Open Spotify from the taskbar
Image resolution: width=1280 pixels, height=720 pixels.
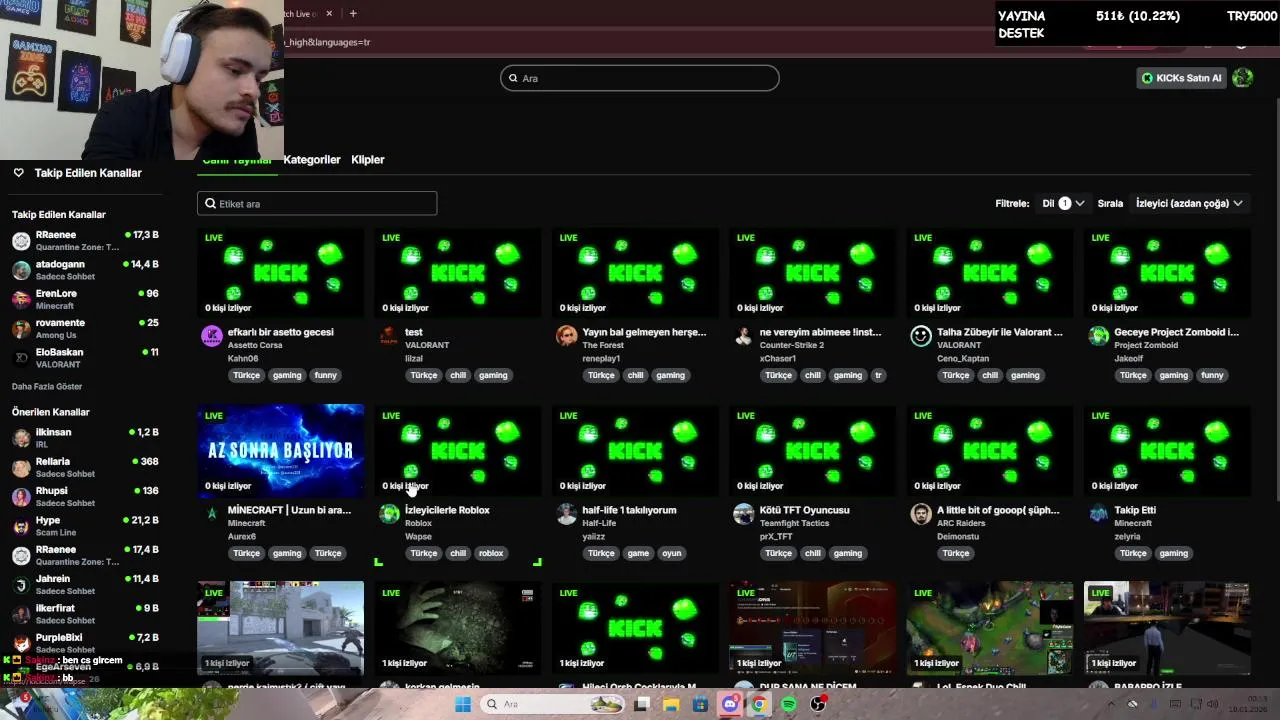pos(788,704)
